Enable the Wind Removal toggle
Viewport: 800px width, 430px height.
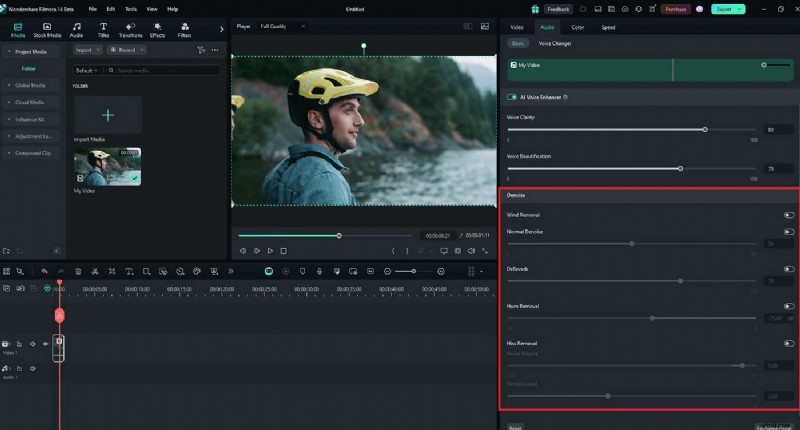(x=789, y=215)
